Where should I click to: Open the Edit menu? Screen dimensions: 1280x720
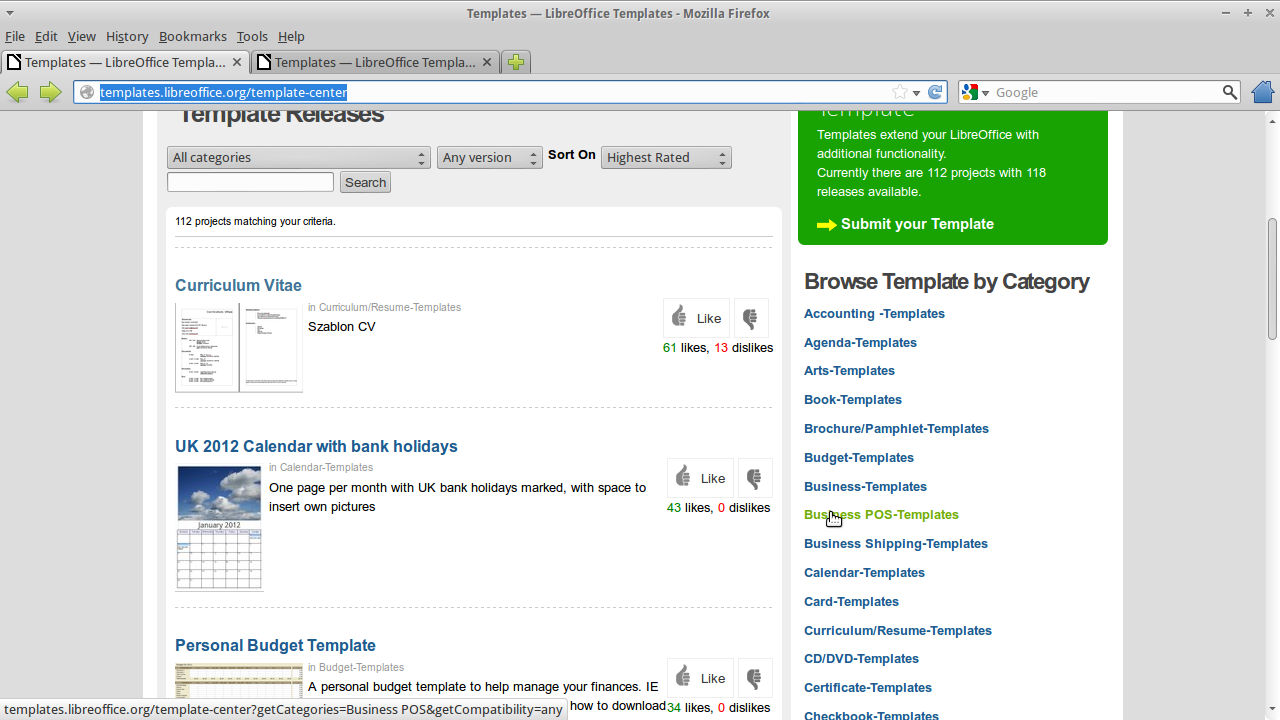pyautogui.click(x=46, y=36)
